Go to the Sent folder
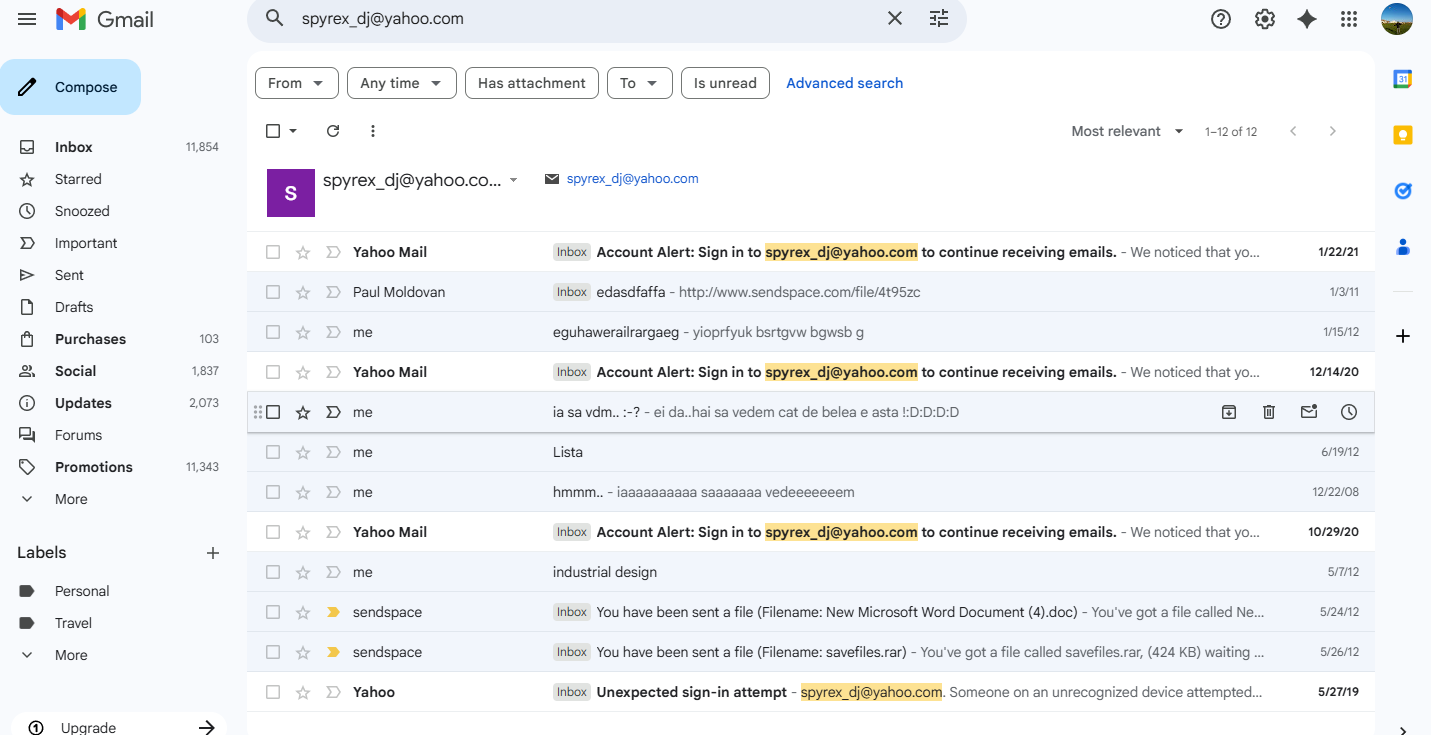This screenshot has height=735, width=1431. click(x=70, y=275)
